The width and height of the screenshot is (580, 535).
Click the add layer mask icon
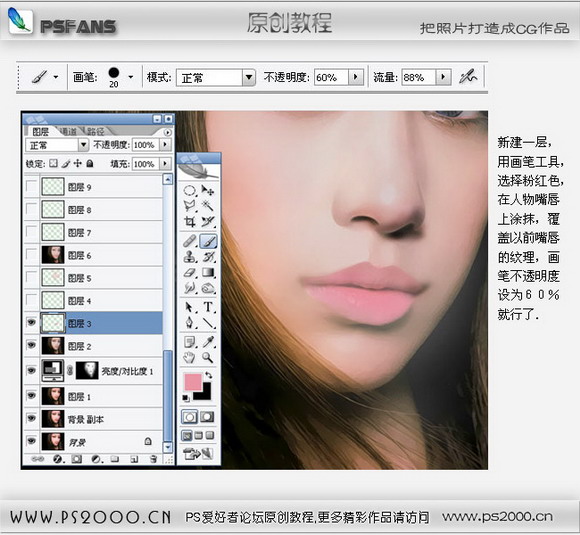(77, 459)
